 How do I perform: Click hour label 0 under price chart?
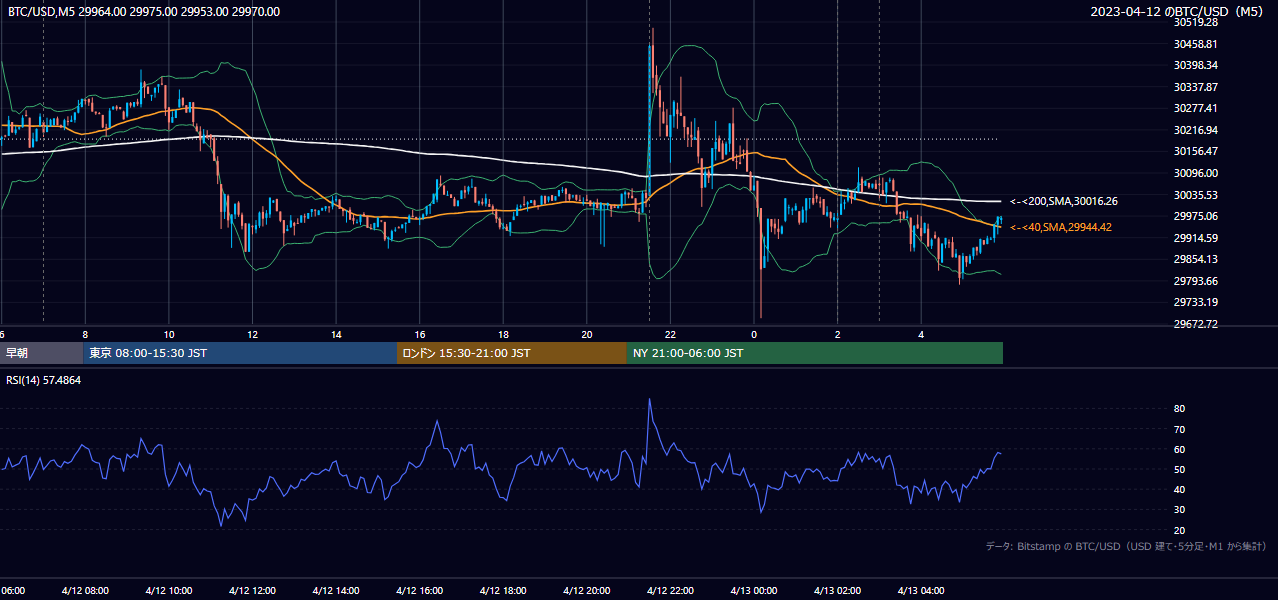(754, 335)
